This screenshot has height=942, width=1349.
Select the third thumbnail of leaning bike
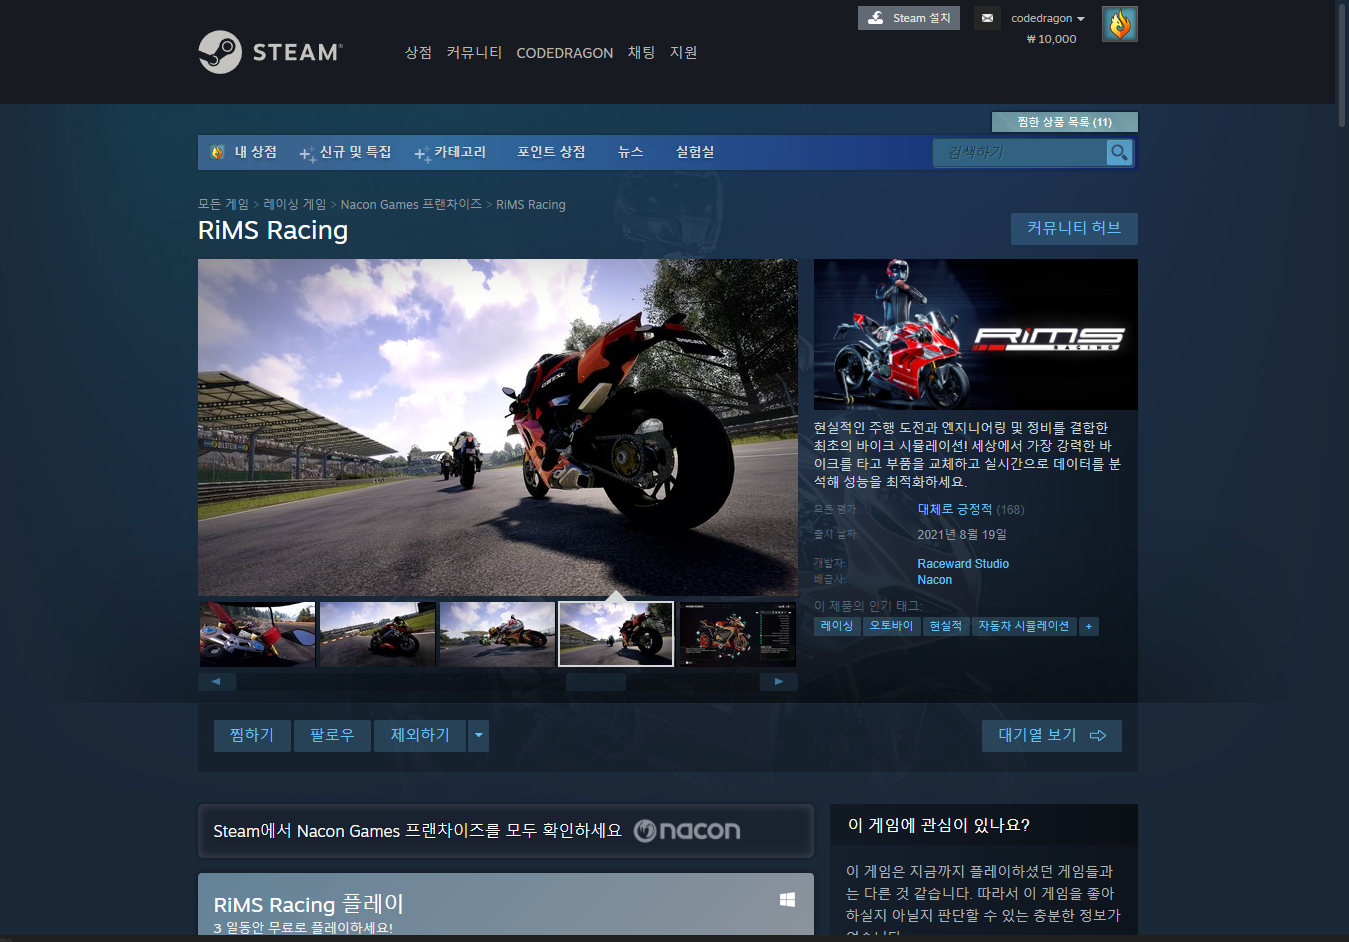point(497,634)
